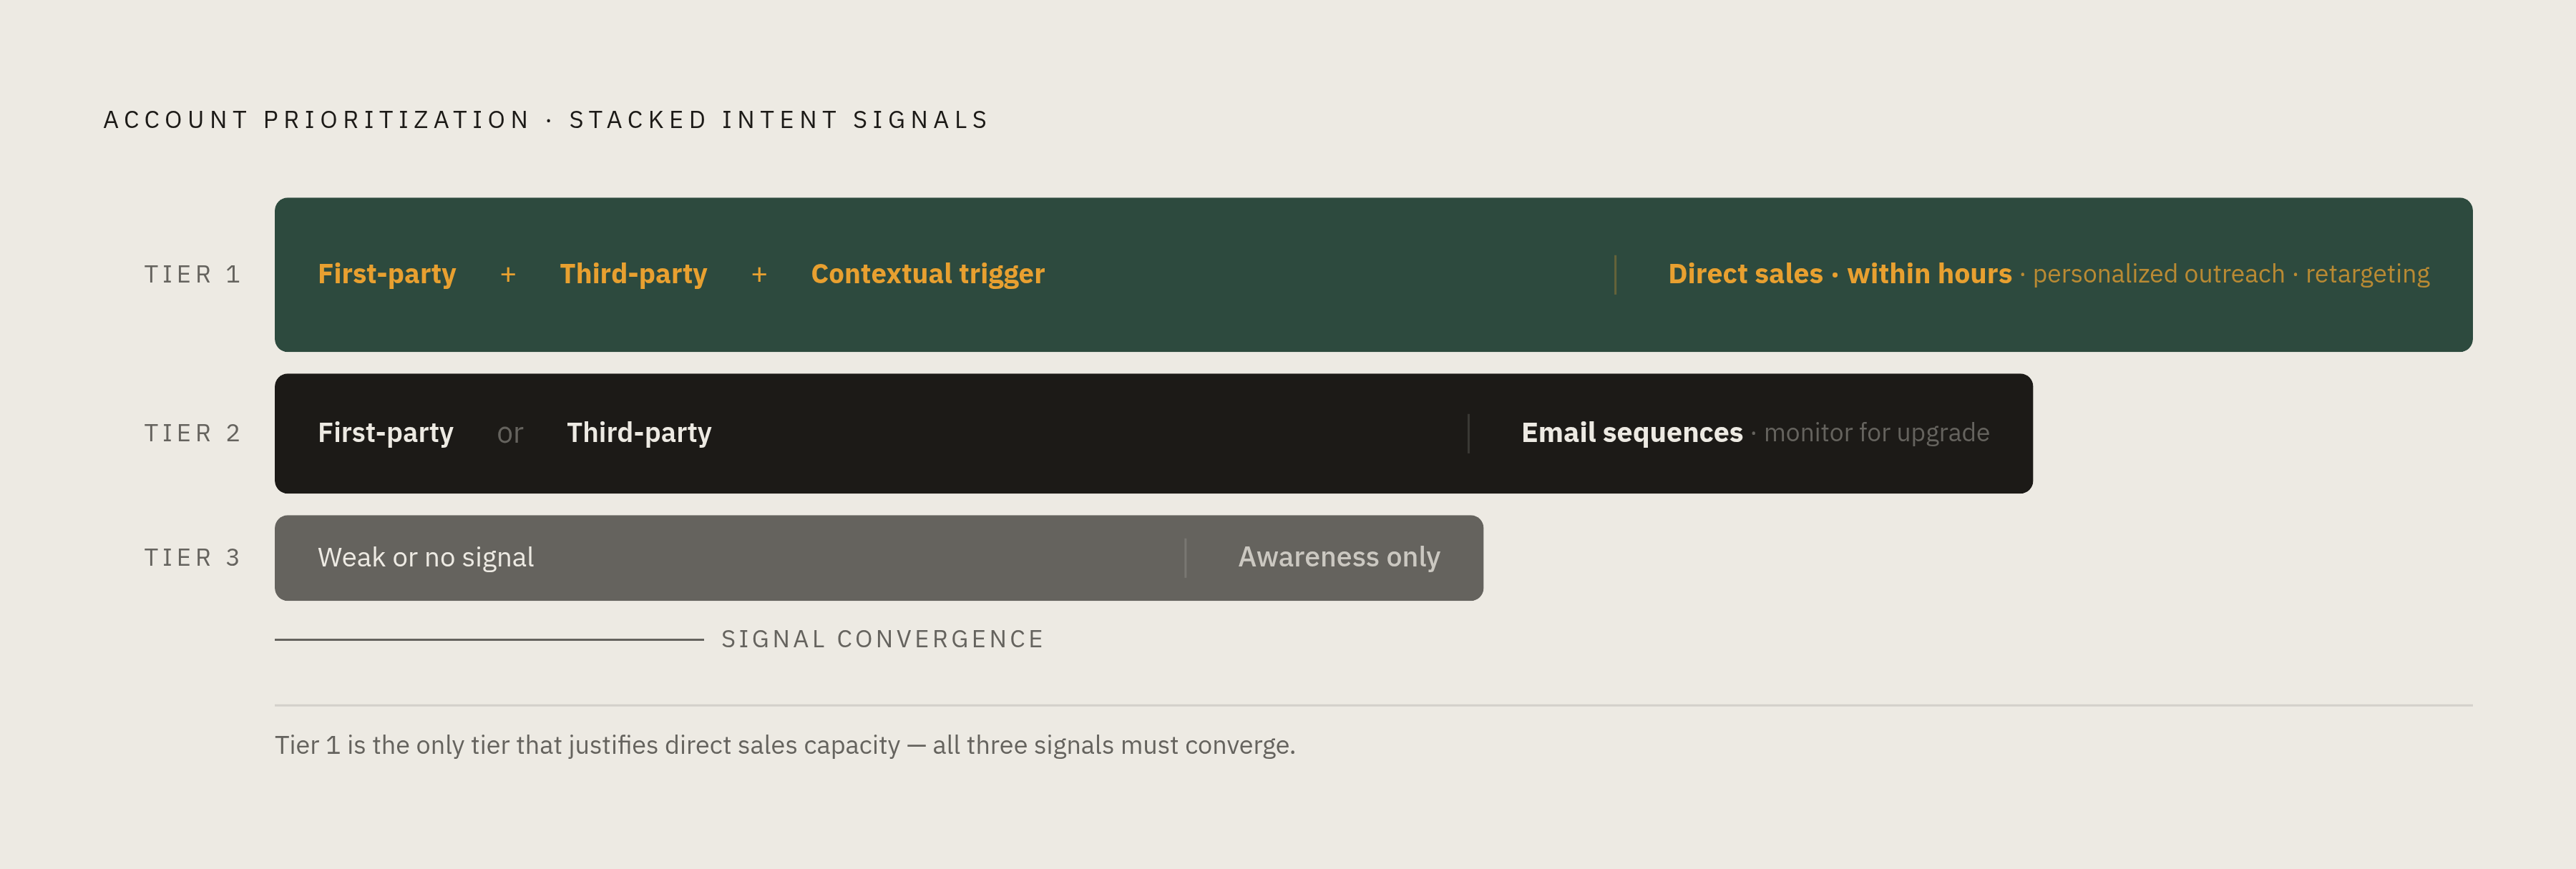Click the 'or' word in Tier 2
The image size is (2576, 869).
click(510, 434)
